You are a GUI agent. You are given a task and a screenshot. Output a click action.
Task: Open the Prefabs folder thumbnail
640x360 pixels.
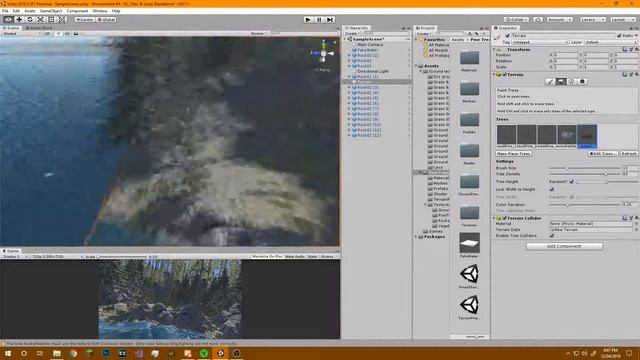point(469,120)
